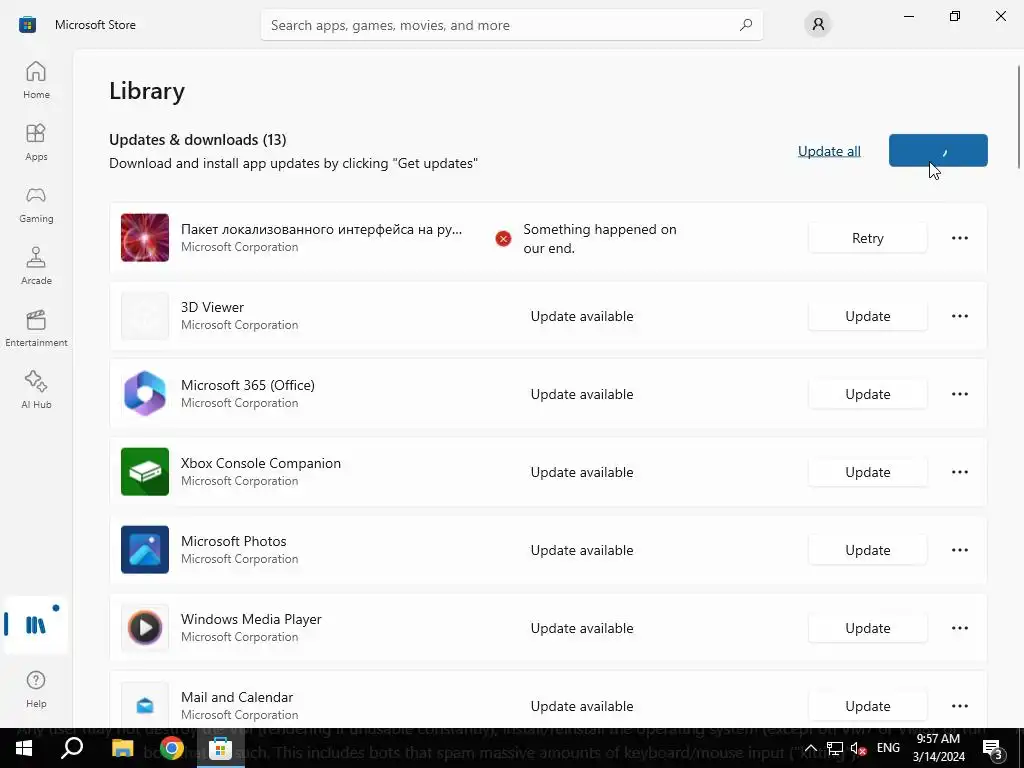This screenshot has width=1024, height=768.
Task: Update Windows Media Player
Action: coord(867,628)
